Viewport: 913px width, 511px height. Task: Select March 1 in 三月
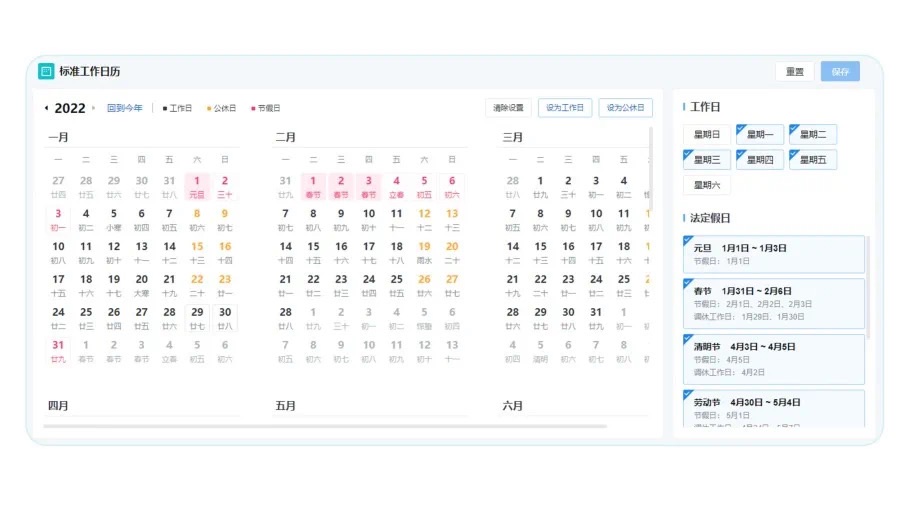pyautogui.click(x=540, y=187)
